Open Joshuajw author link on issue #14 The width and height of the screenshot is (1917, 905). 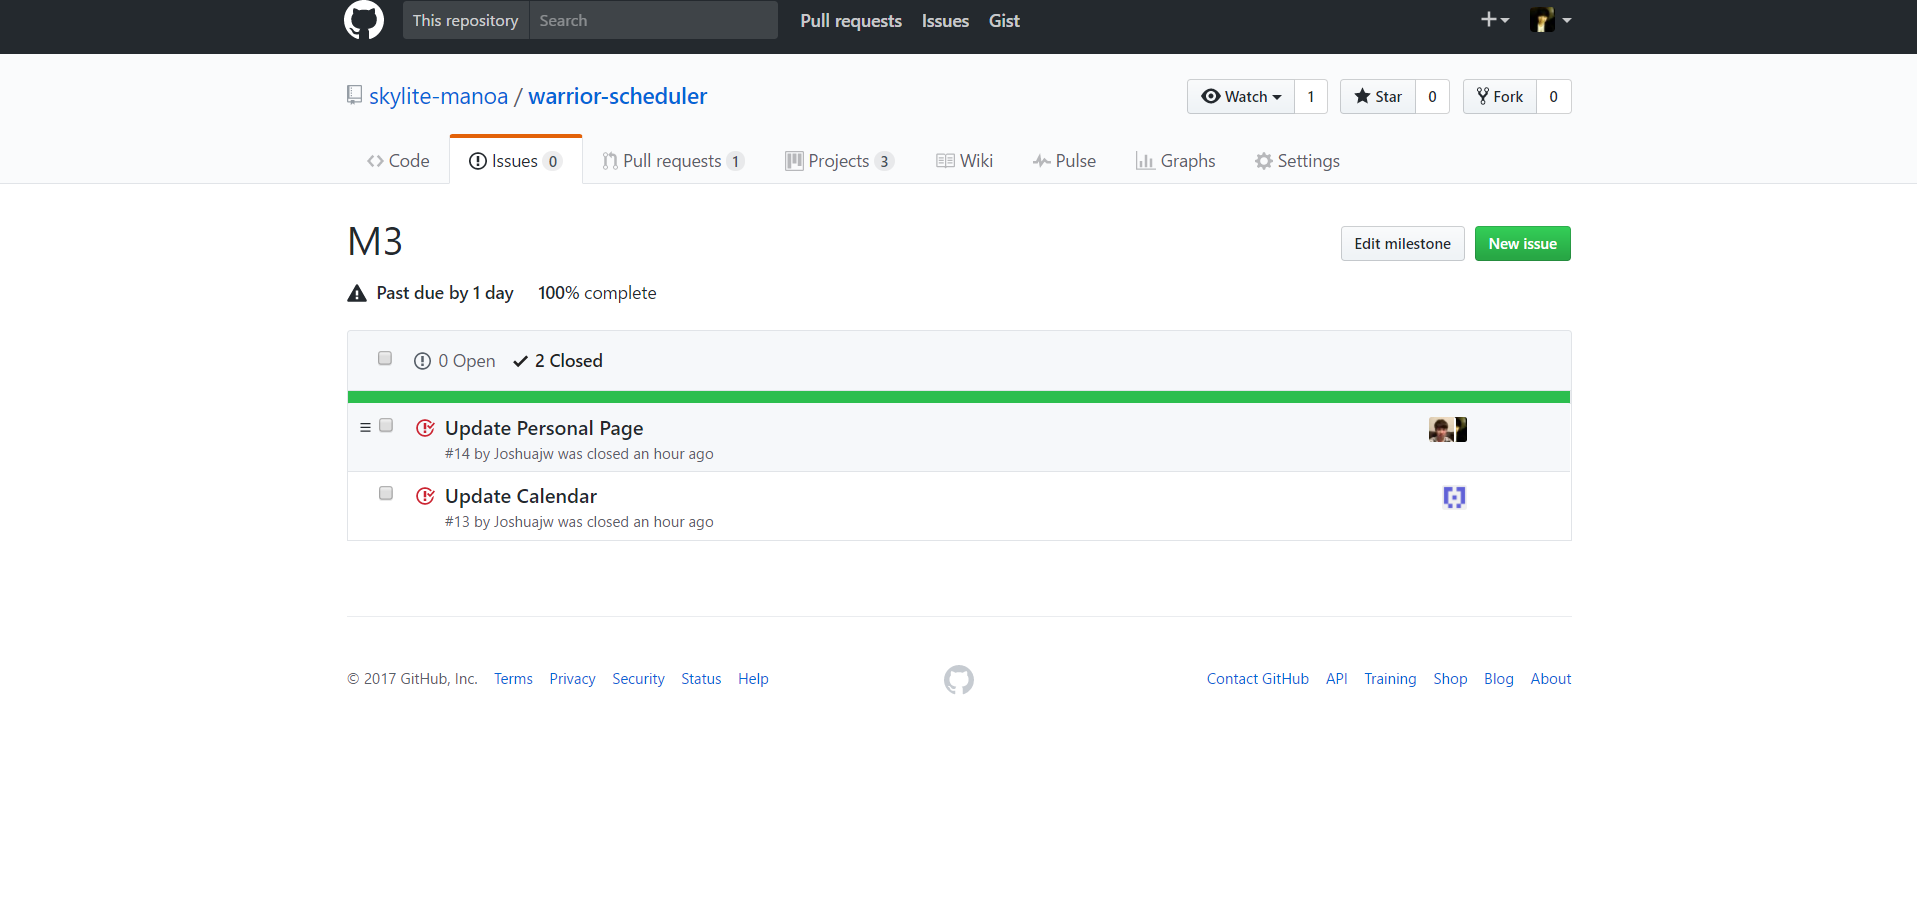click(524, 454)
